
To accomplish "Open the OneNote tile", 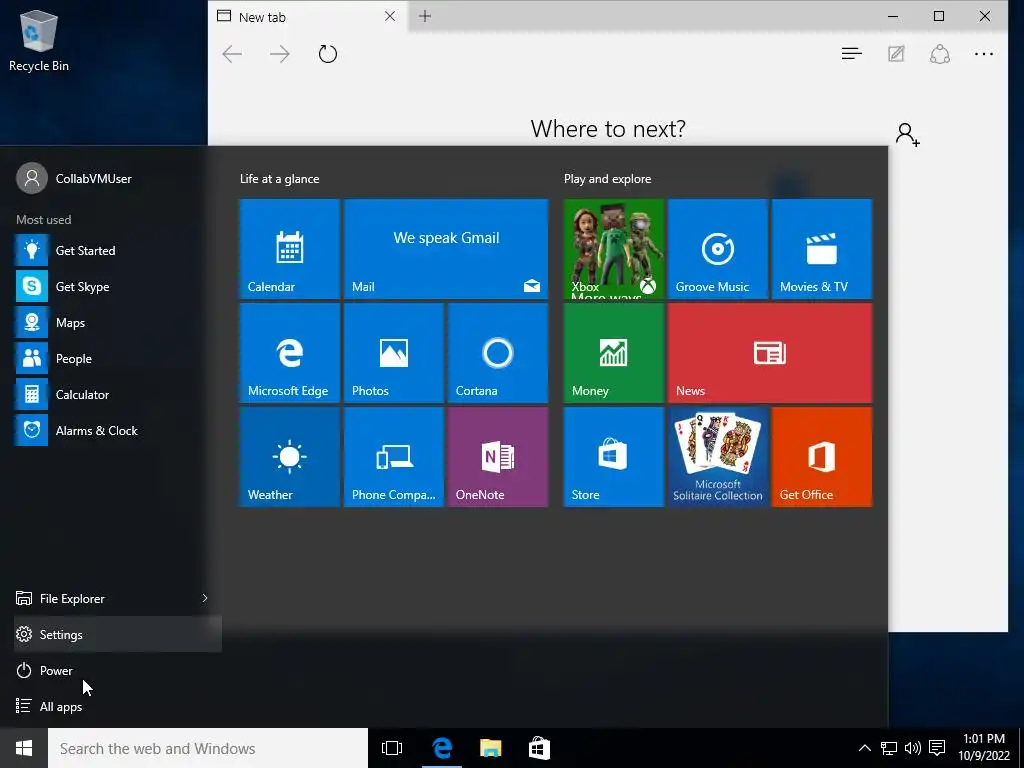I will [x=498, y=456].
